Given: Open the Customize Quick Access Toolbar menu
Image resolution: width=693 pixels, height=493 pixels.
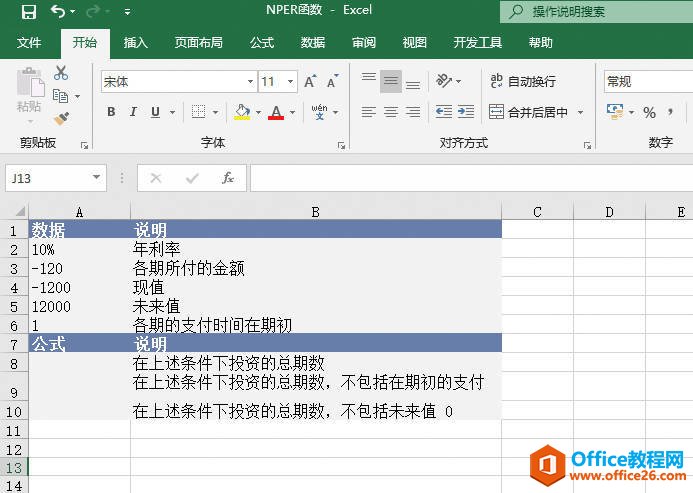Looking at the screenshot, I should (x=127, y=12).
